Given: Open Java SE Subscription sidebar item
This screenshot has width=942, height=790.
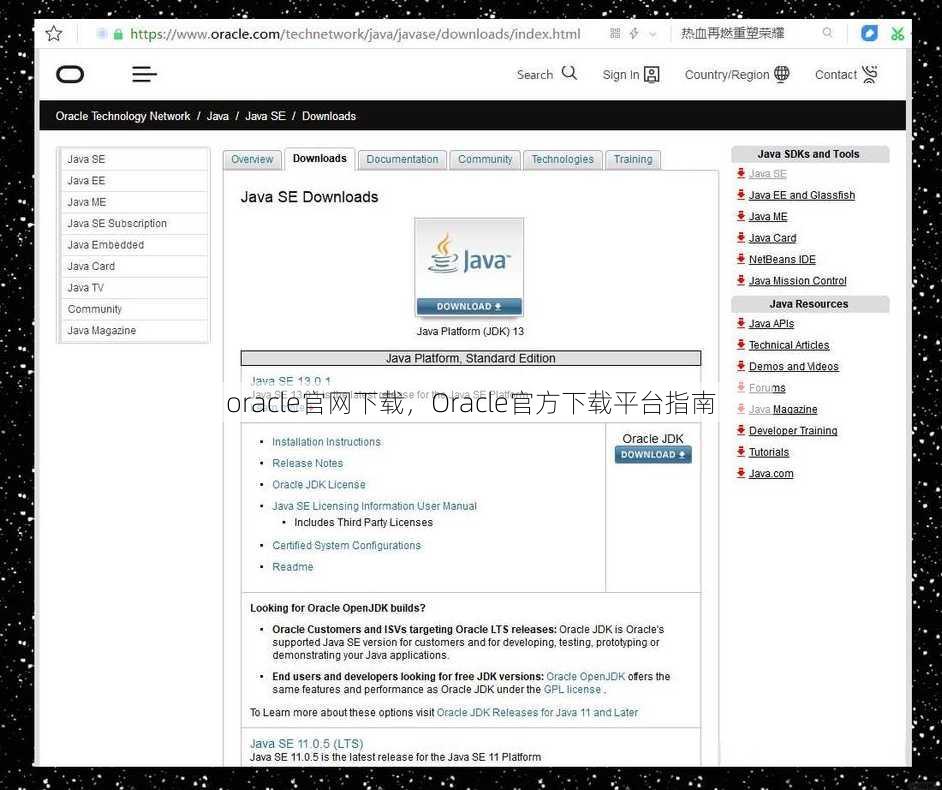Looking at the screenshot, I should point(135,223).
